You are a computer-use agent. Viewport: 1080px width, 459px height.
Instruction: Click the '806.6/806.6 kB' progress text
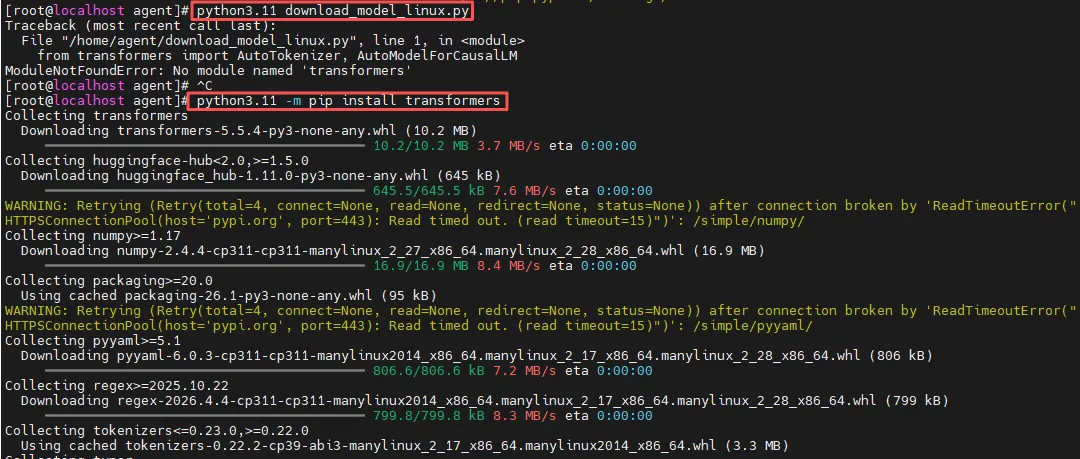tap(428, 371)
